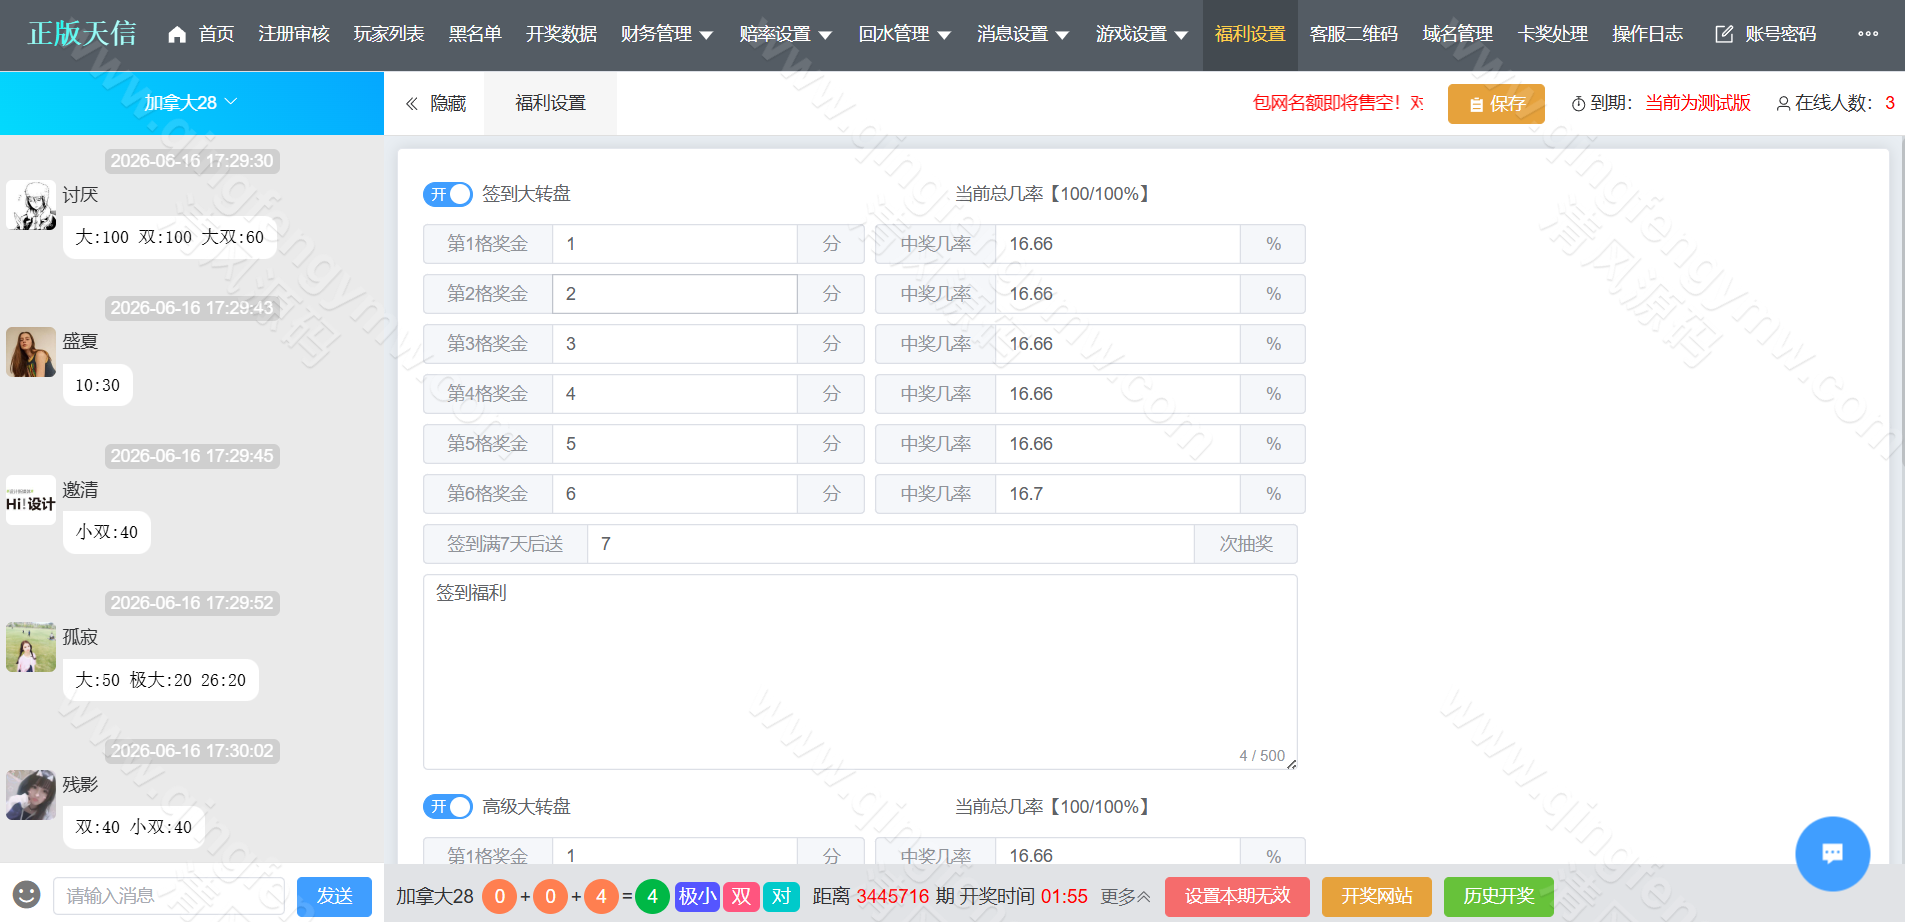The height and width of the screenshot is (922, 1905).
Task: Open 盛夏's avatar picture
Action: point(31,352)
